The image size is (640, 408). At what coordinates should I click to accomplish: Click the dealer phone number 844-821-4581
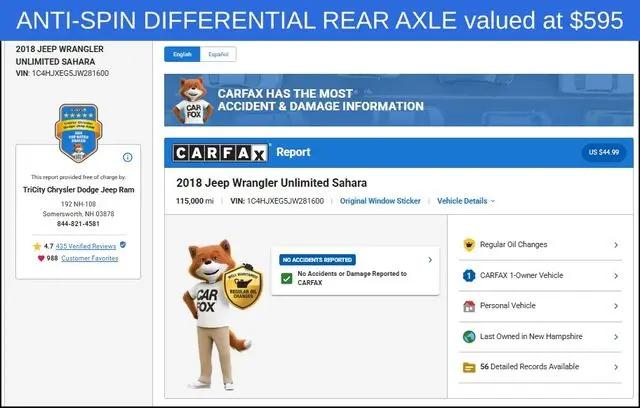pos(78,224)
